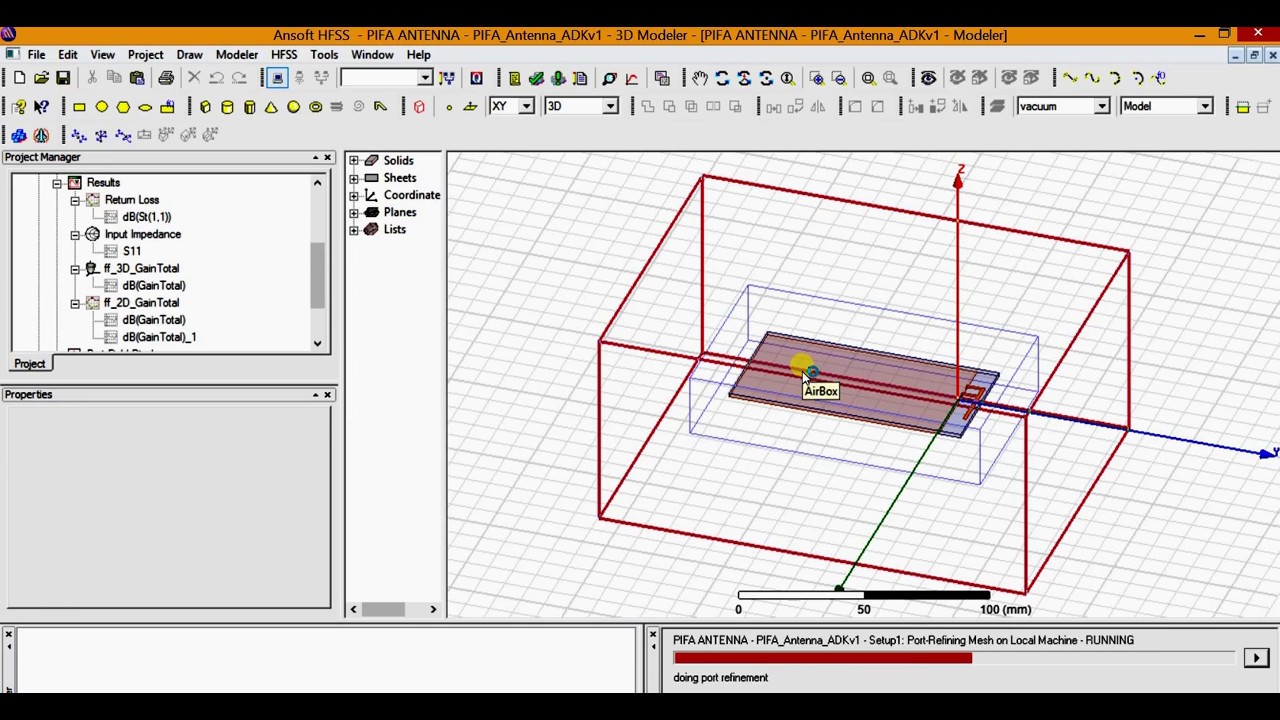
Task: Switch to the Project tab
Action: click(x=29, y=364)
